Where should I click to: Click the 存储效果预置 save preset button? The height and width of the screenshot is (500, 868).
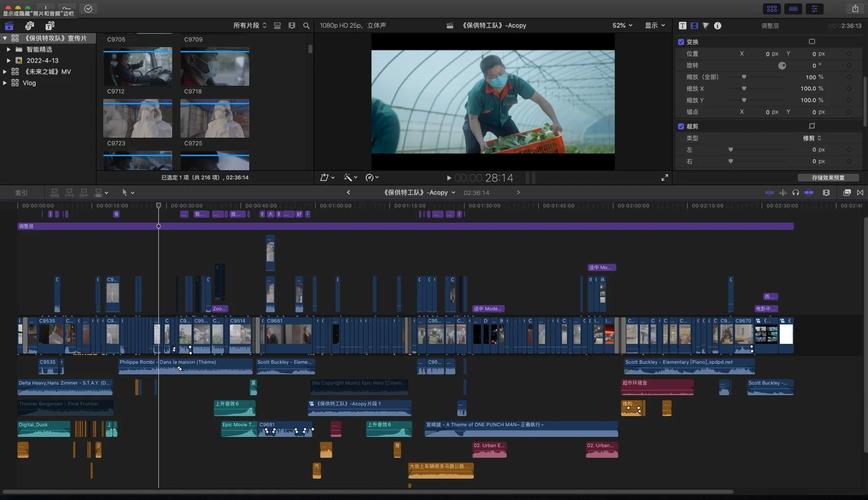pyautogui.click(x=828, y=178)
